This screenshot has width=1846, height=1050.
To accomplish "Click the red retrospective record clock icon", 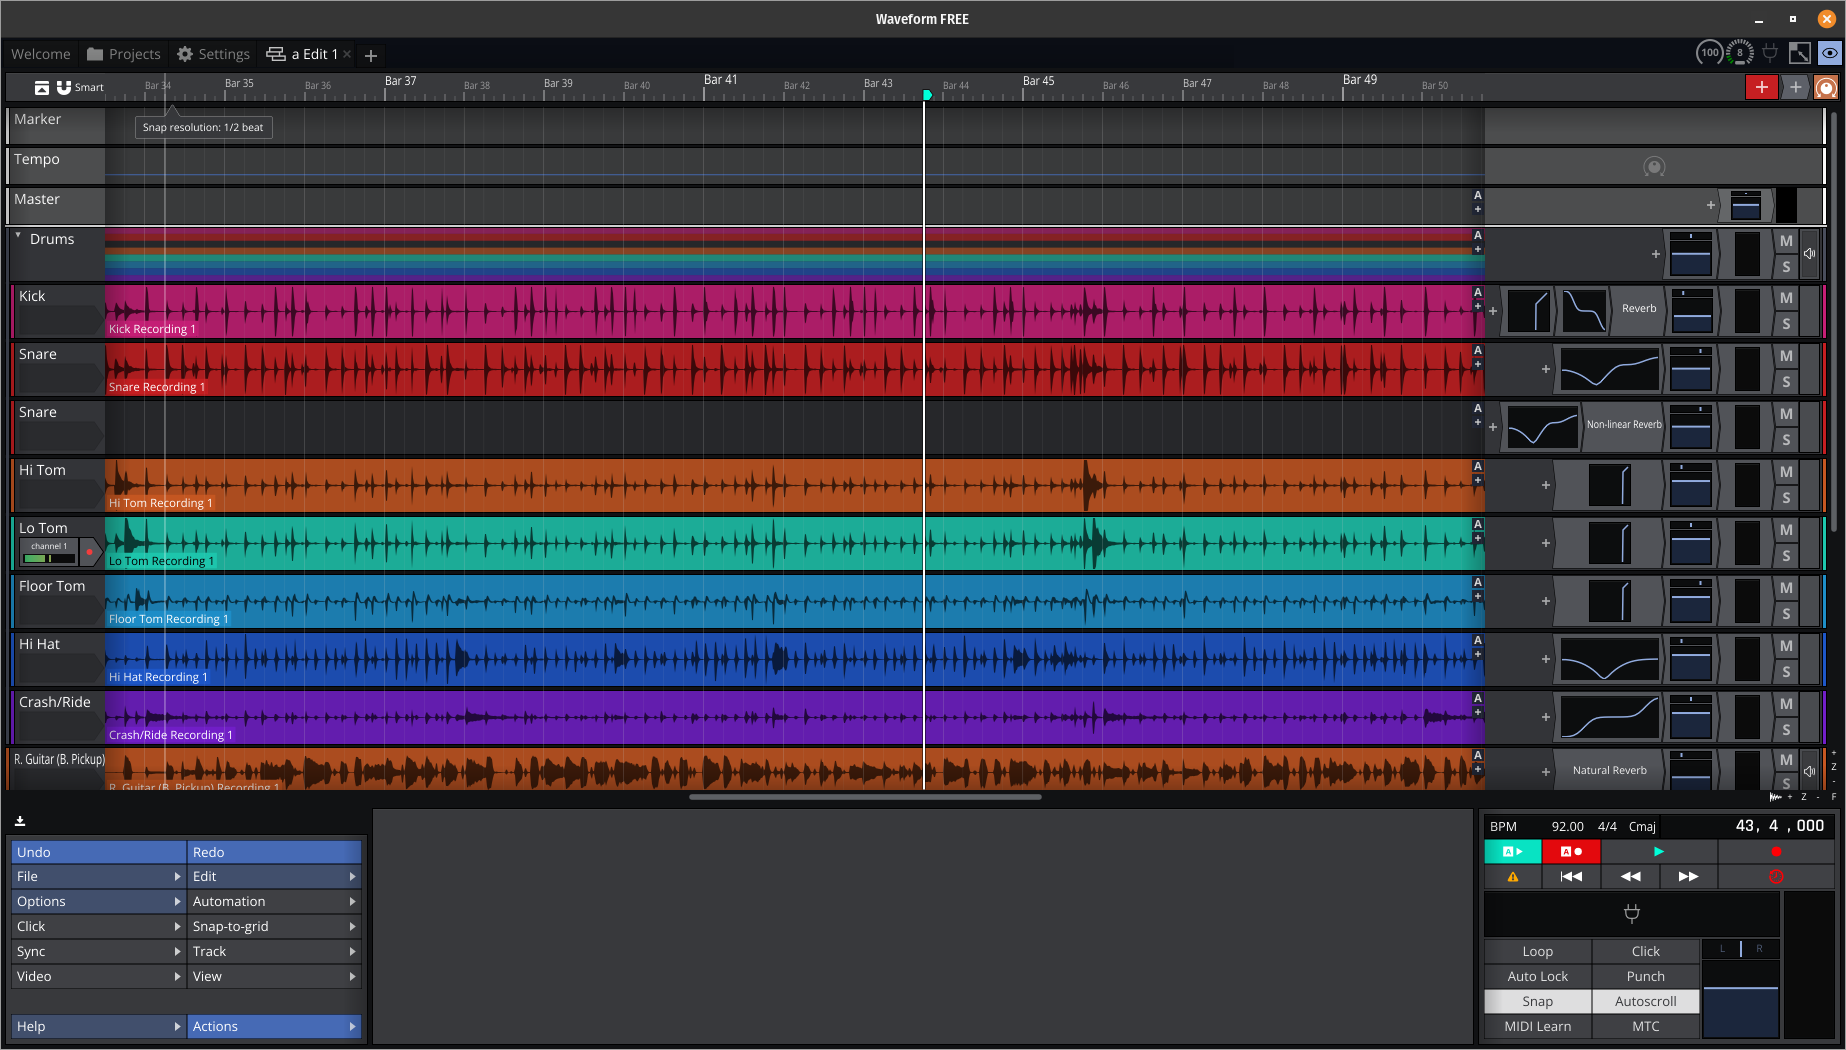I will [x=1776, y=876].
